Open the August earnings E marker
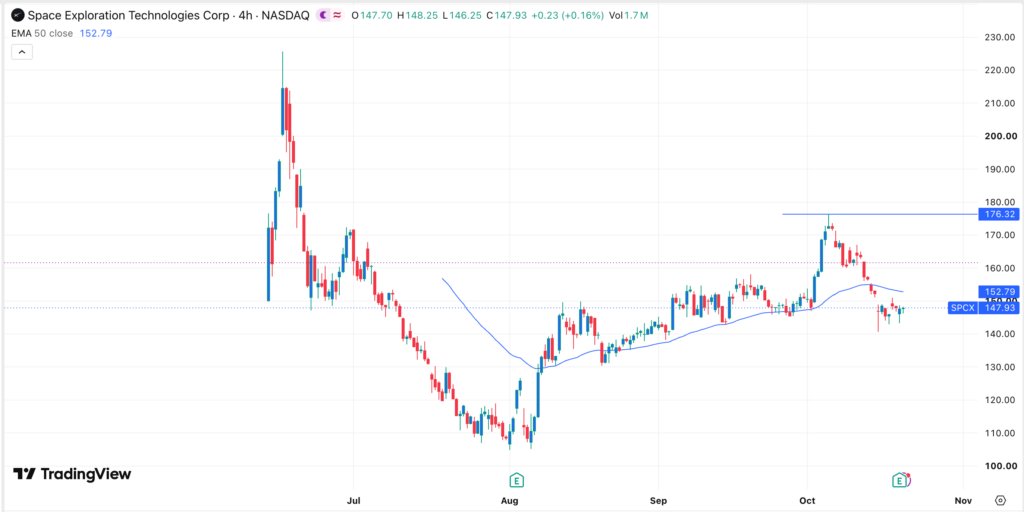 click(517, 480)
